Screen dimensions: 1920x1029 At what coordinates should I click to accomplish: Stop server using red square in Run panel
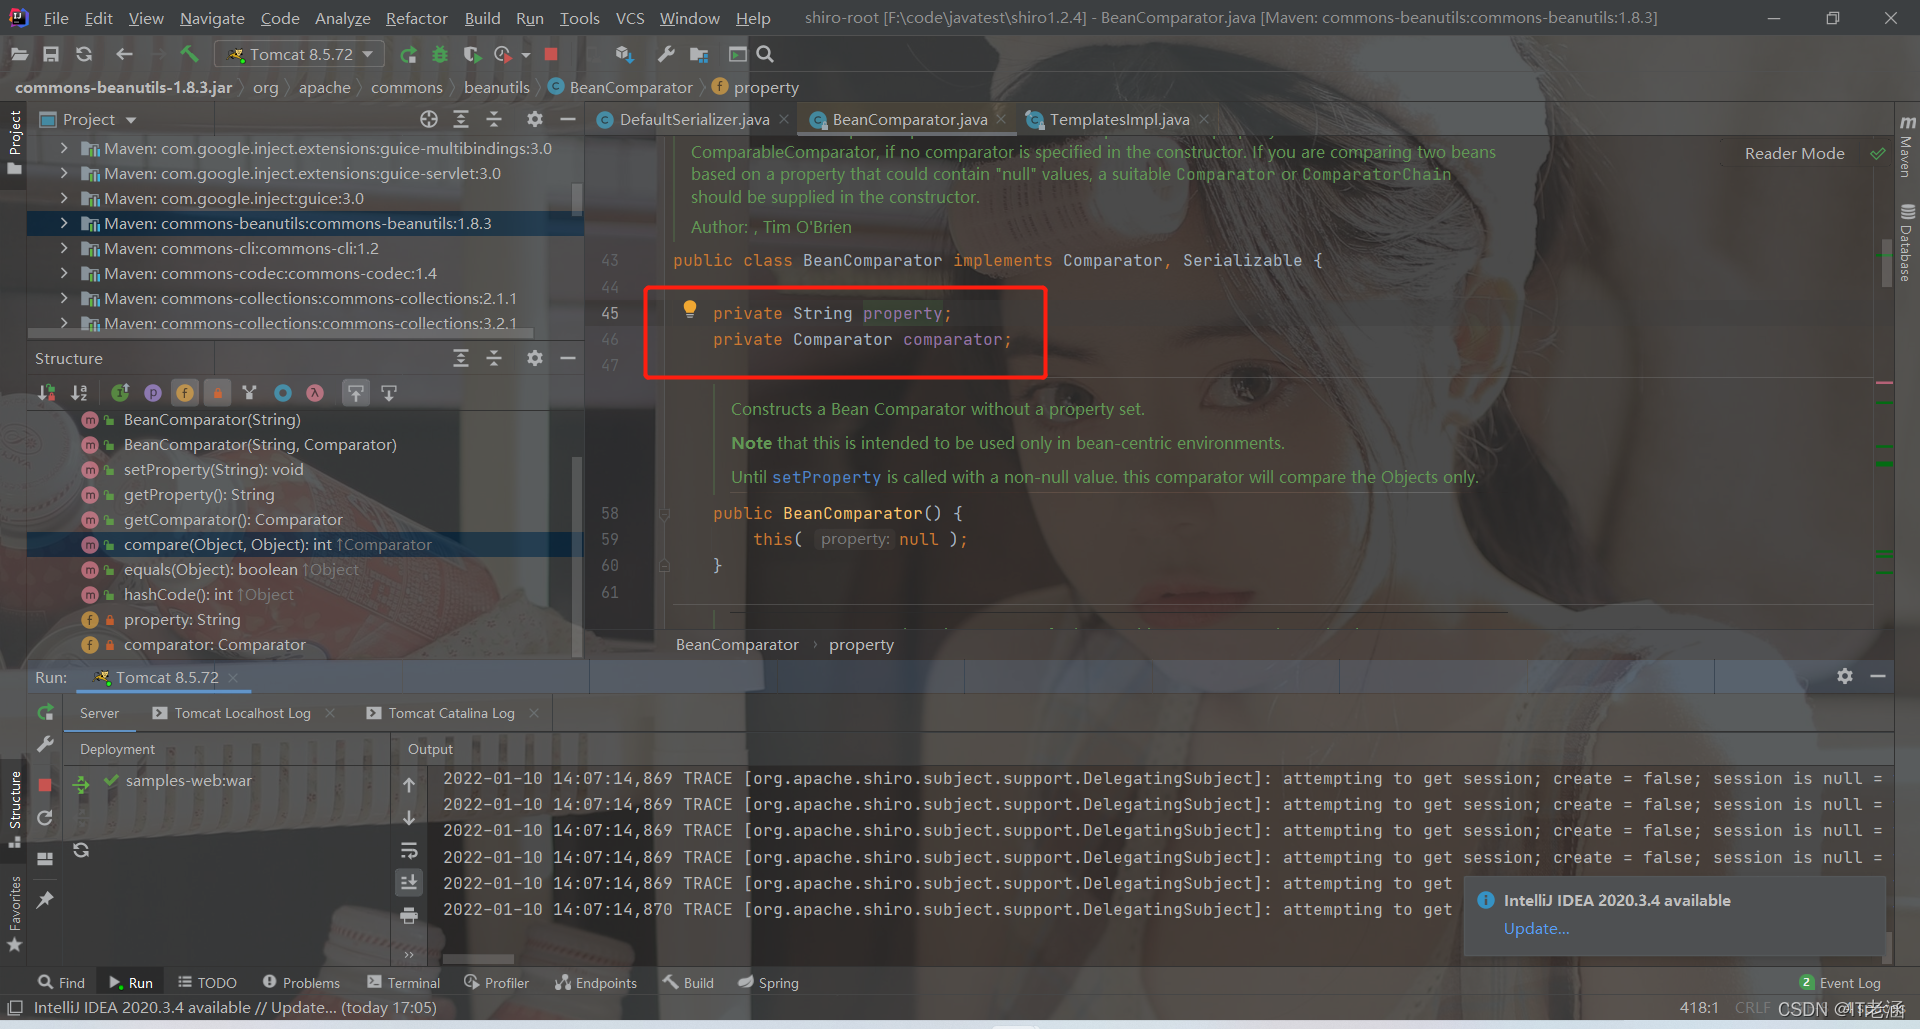coord(45,785)
